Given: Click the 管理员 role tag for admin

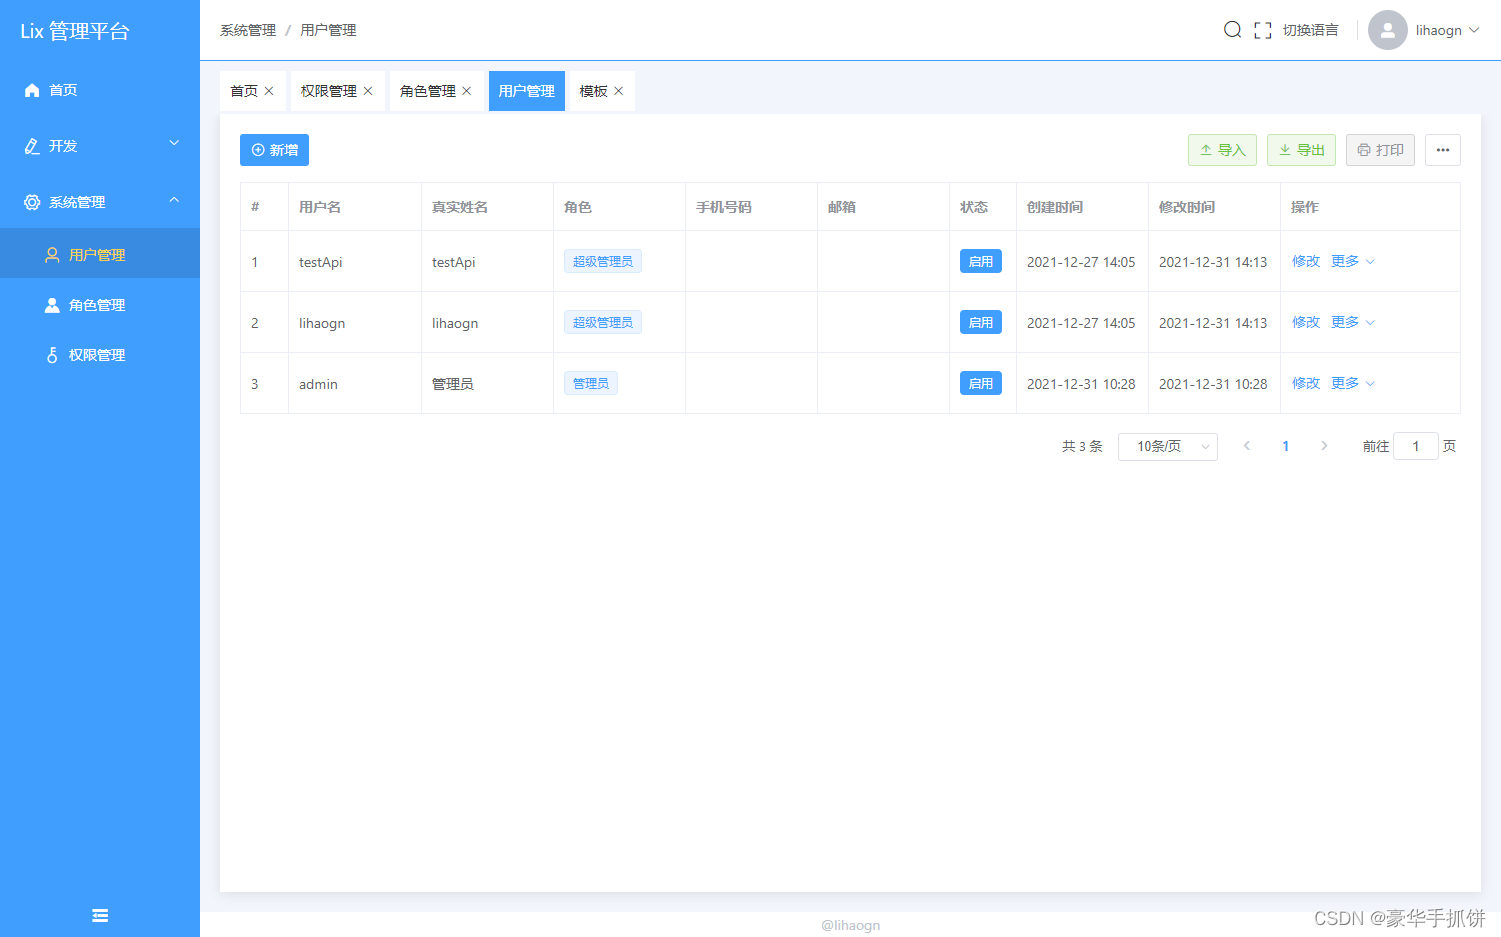Looking at the screenshot, I should coord(591,383).
